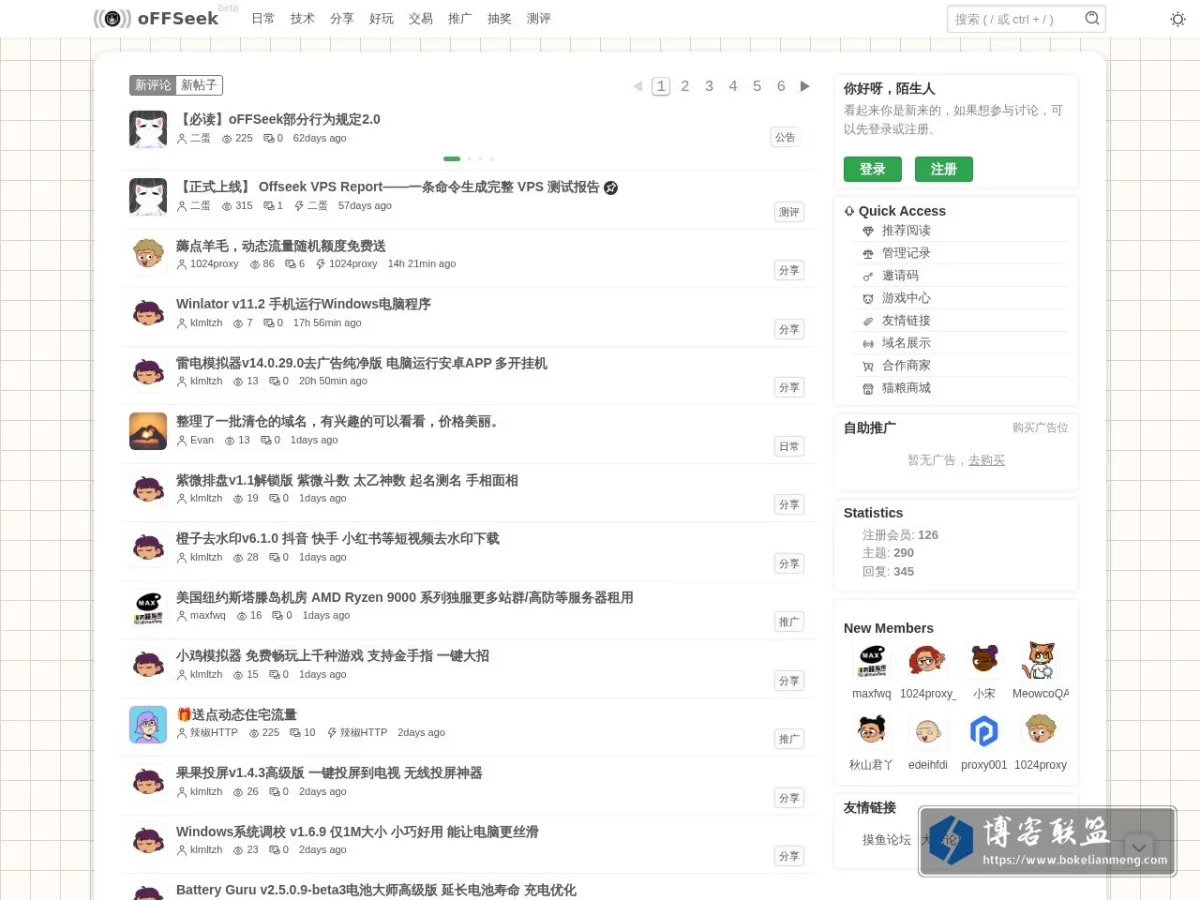Select page 1 in pagination
The width and height of the screenshot is (1200, 900).
click(661, 86)
